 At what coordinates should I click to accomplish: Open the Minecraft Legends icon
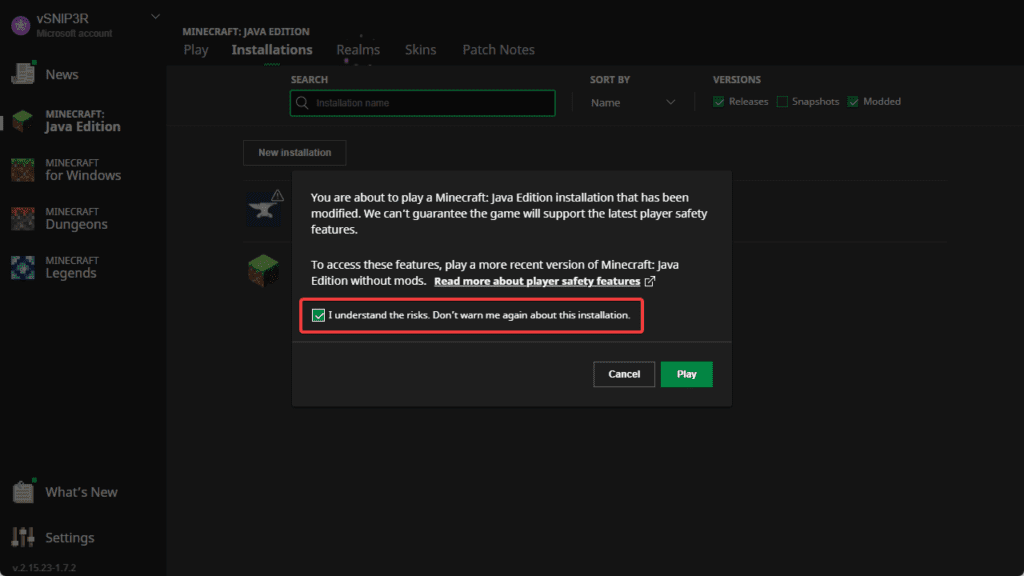coord(23,267)
